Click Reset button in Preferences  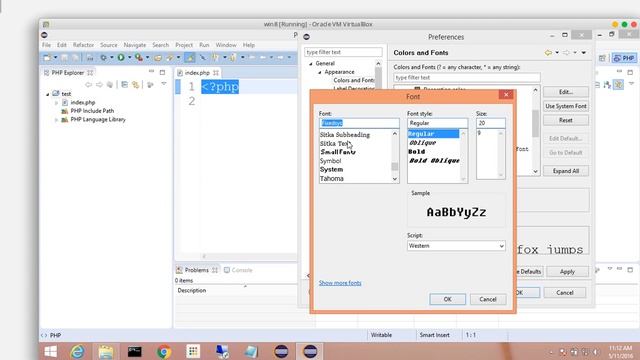[566, 120]
